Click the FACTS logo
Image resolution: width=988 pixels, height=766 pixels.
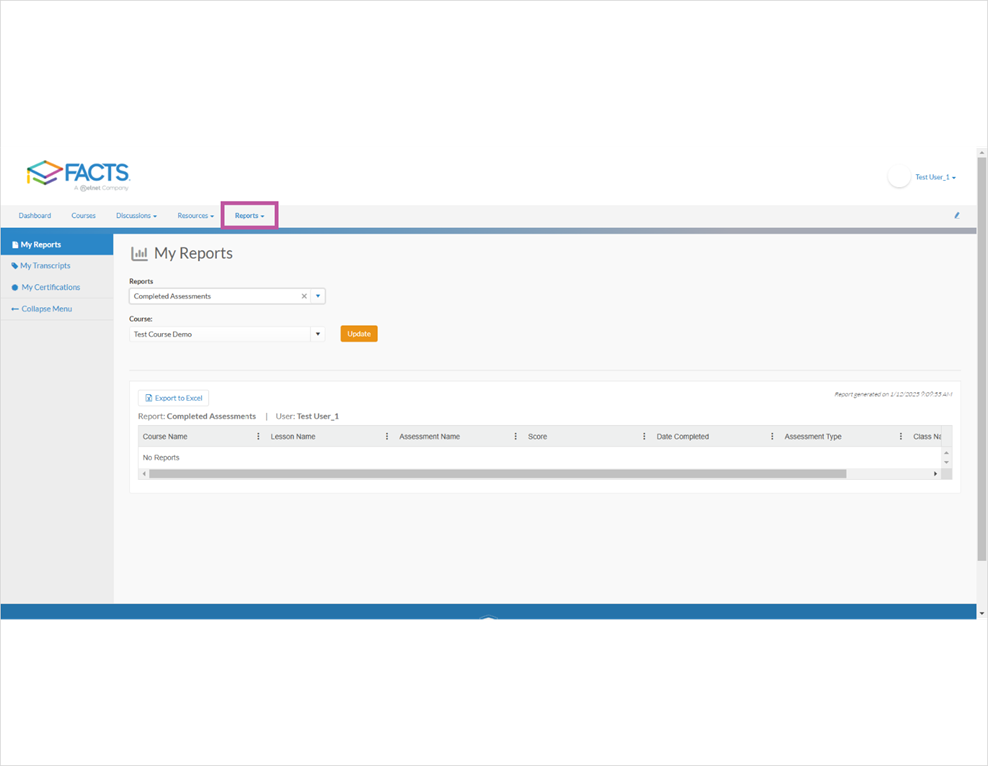[78, 174]
